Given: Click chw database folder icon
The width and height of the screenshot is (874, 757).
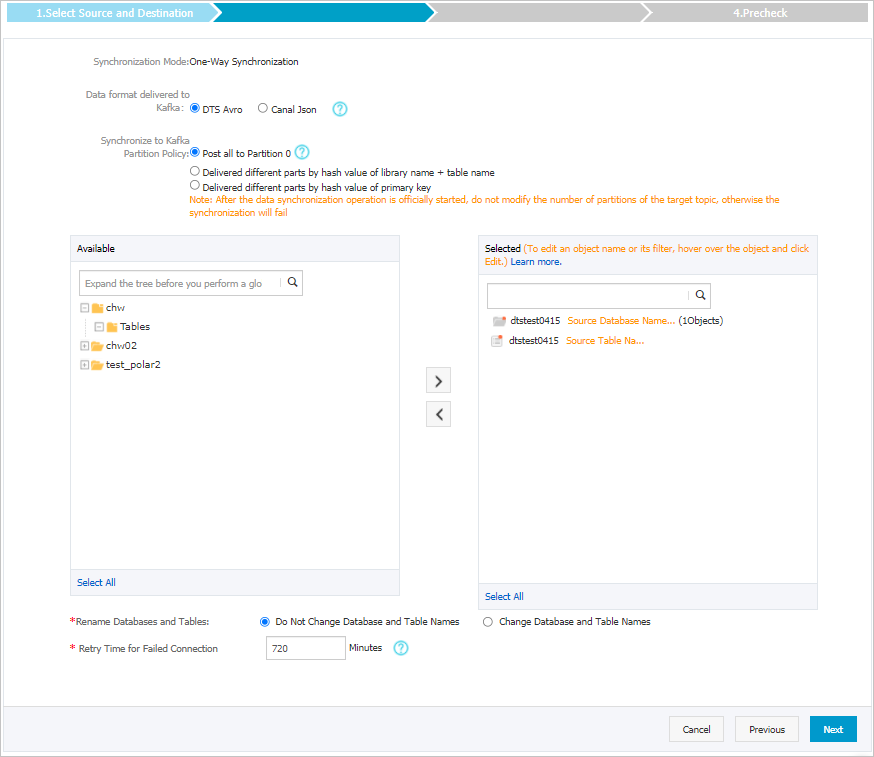Looking at the screenshot, I should click(x=98, y=308).
